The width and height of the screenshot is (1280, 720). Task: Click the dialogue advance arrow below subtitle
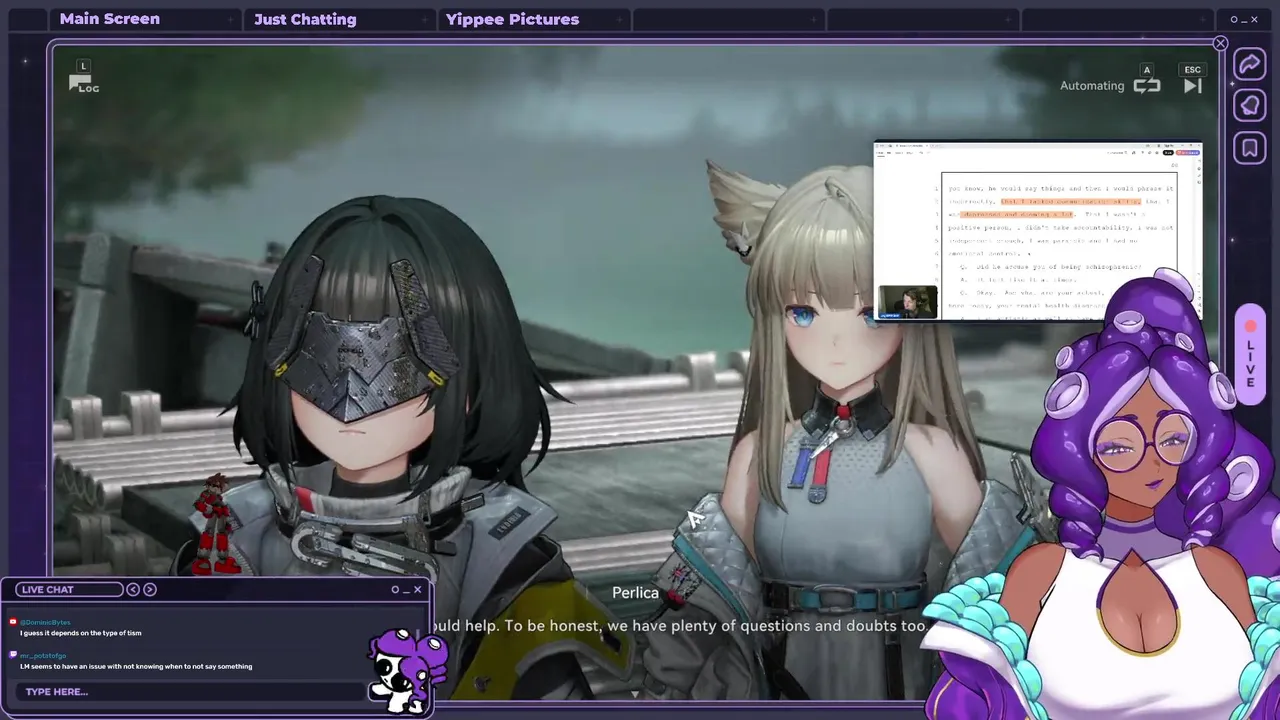pos(634,693)
